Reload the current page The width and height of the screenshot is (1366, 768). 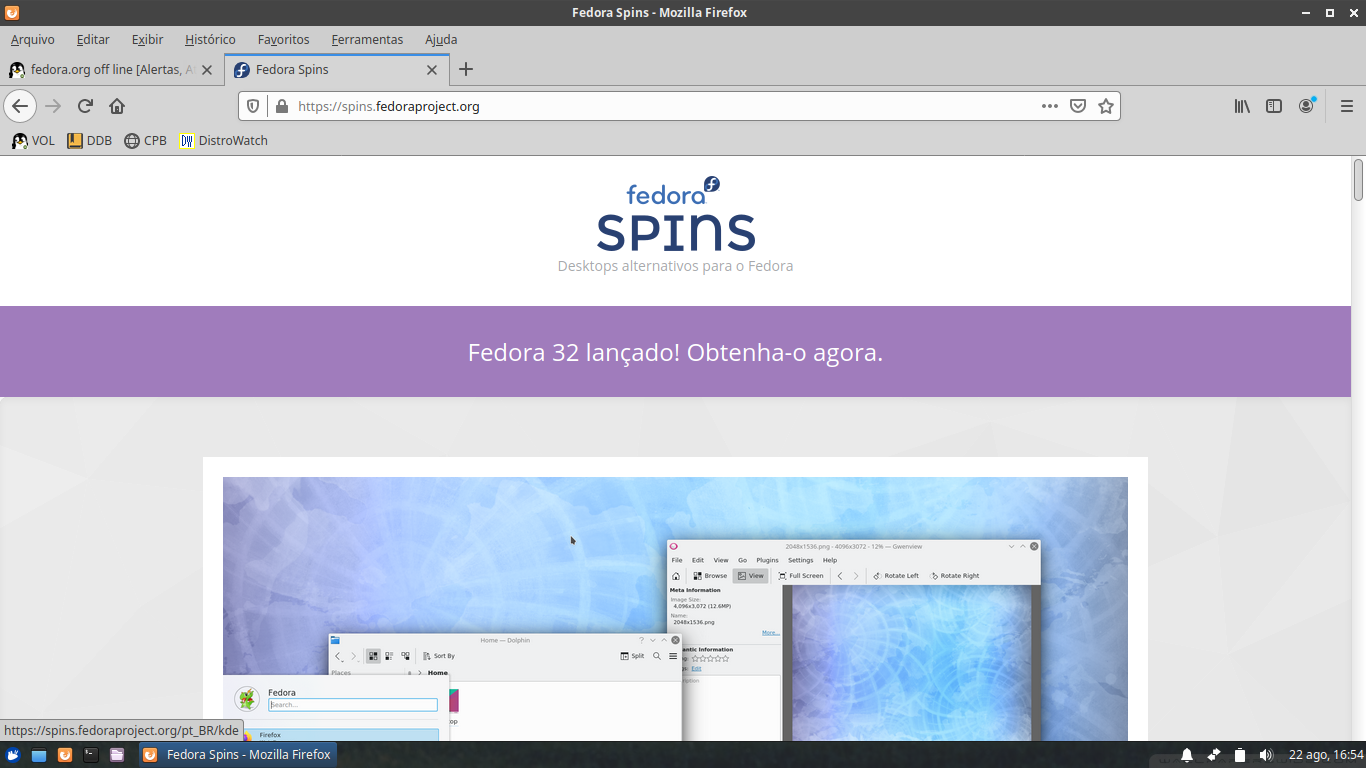[x=85, y=106]
